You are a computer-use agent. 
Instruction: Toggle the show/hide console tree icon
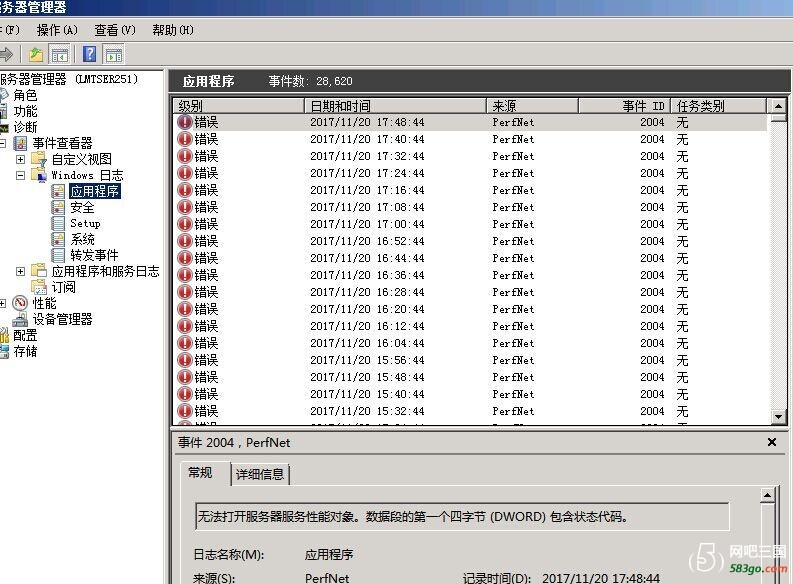(60, 55)
